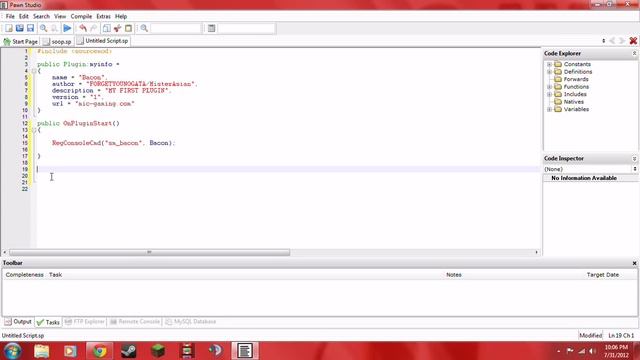Click the Notes column header

pyautogui.click(x=453, y=275)
